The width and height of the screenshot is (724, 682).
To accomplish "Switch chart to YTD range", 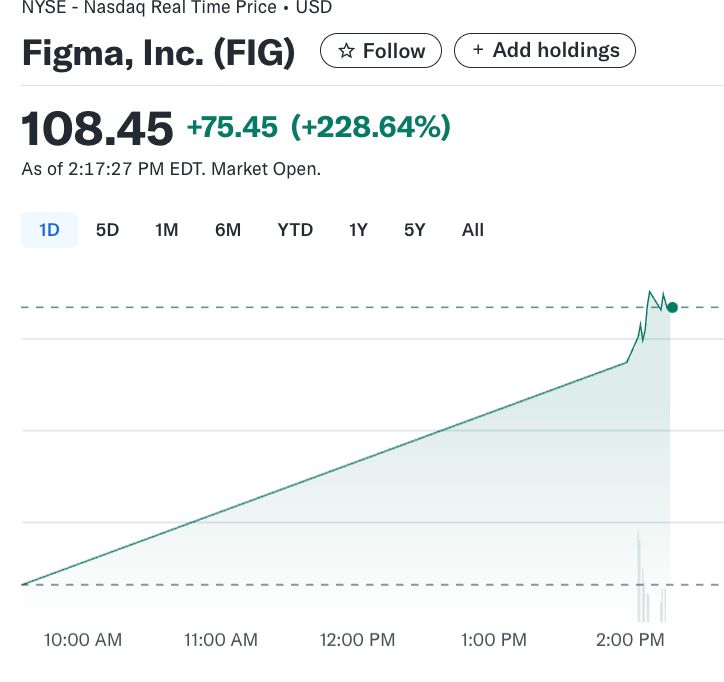I will coord(295,230).
